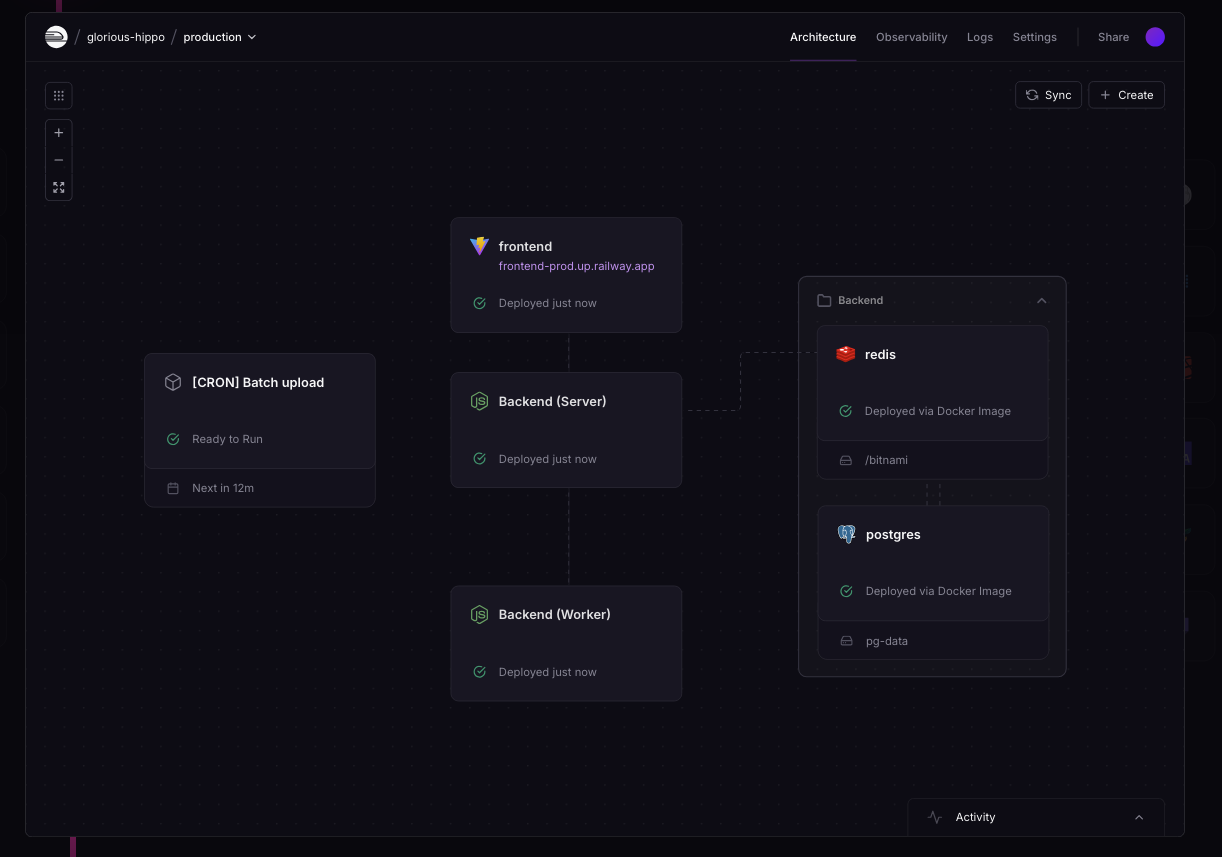Open the frontend-prod.up.railway.app link

tap(576, 266)
